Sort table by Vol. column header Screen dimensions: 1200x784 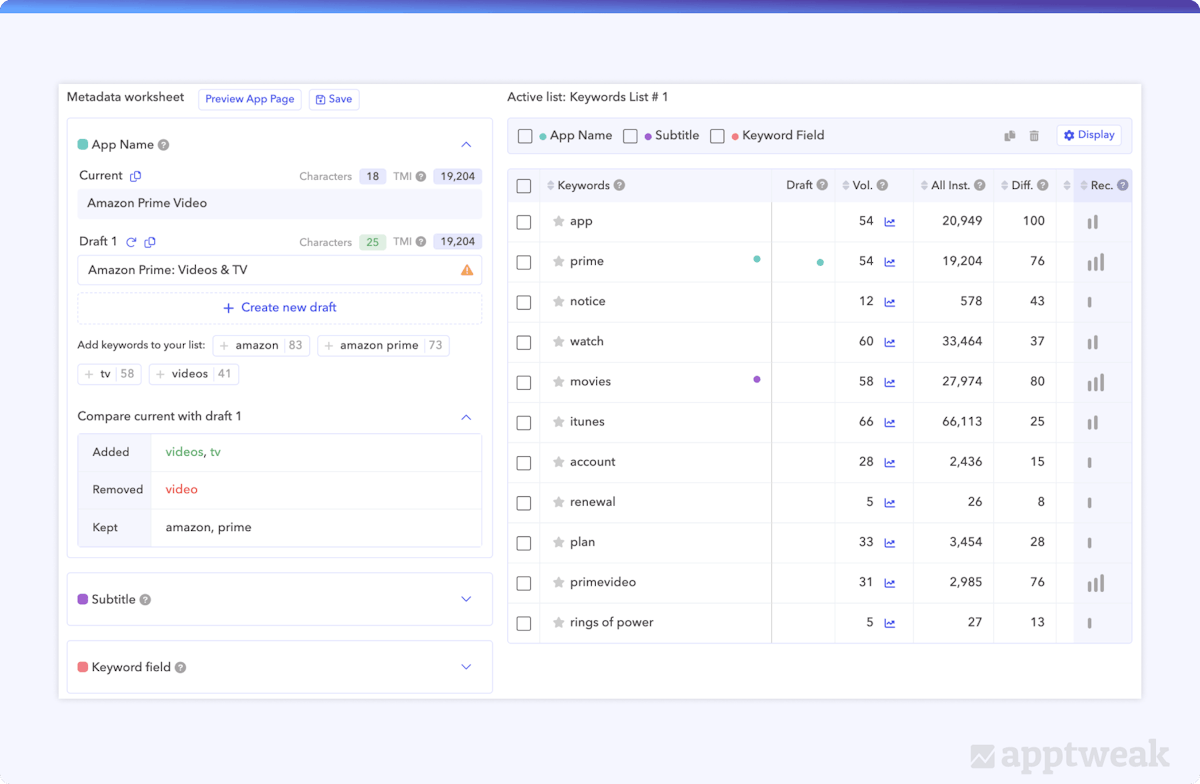click(862, 185)
